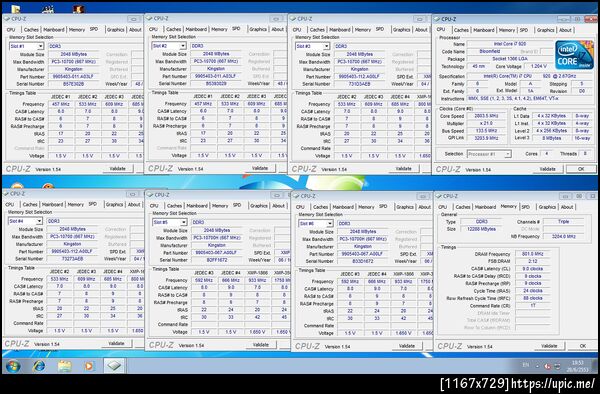Launch Internet Explorer from the taskbar
The width and height of the screenshot is (600, 394).
coord(39,366)
